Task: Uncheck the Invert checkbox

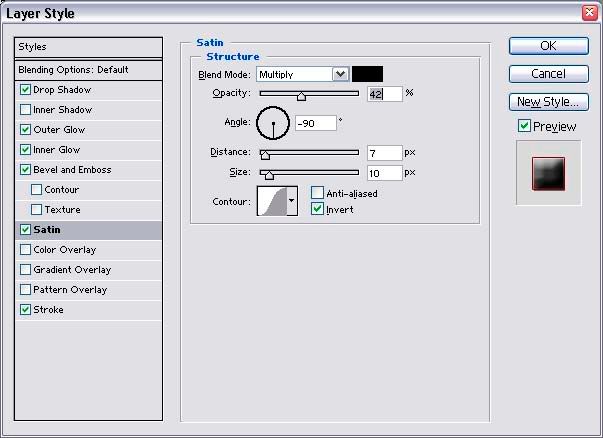Action: (x=317, y=209)
